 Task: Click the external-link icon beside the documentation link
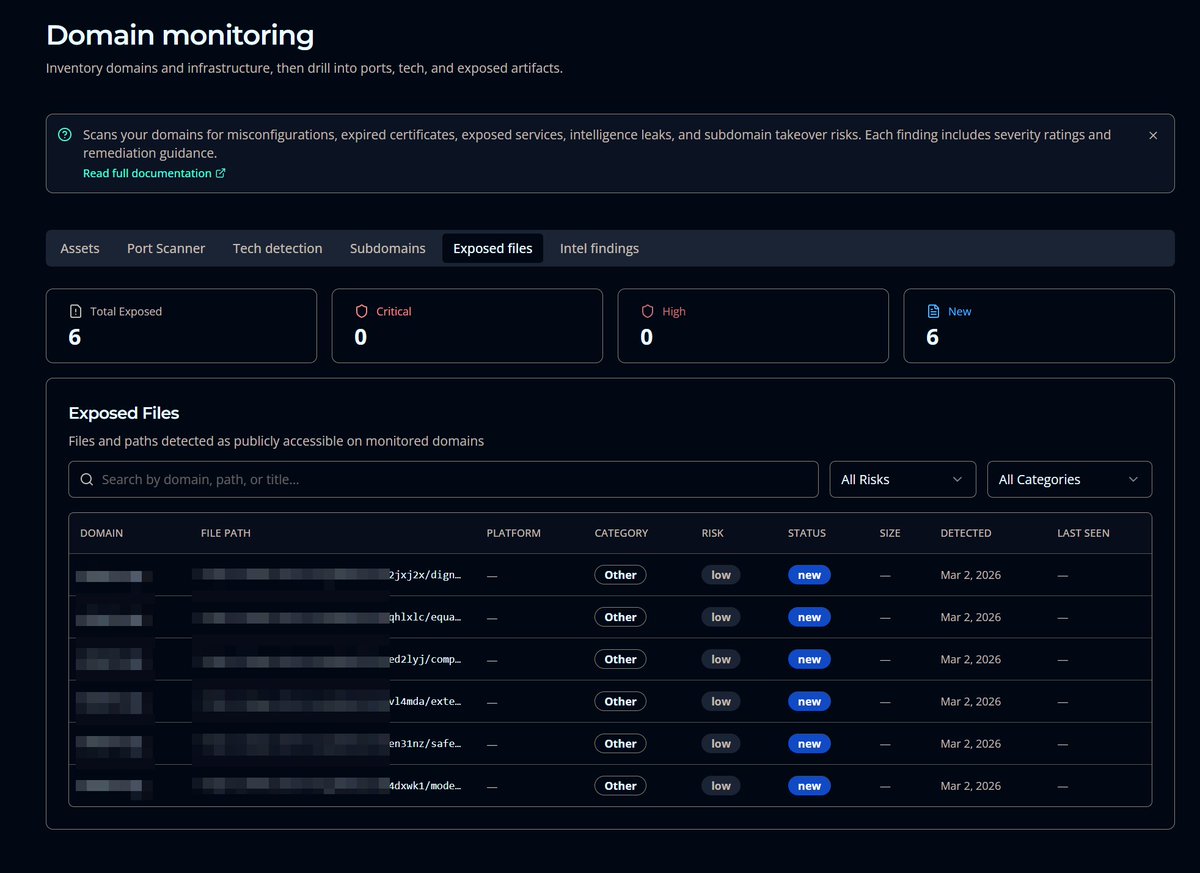221,173
